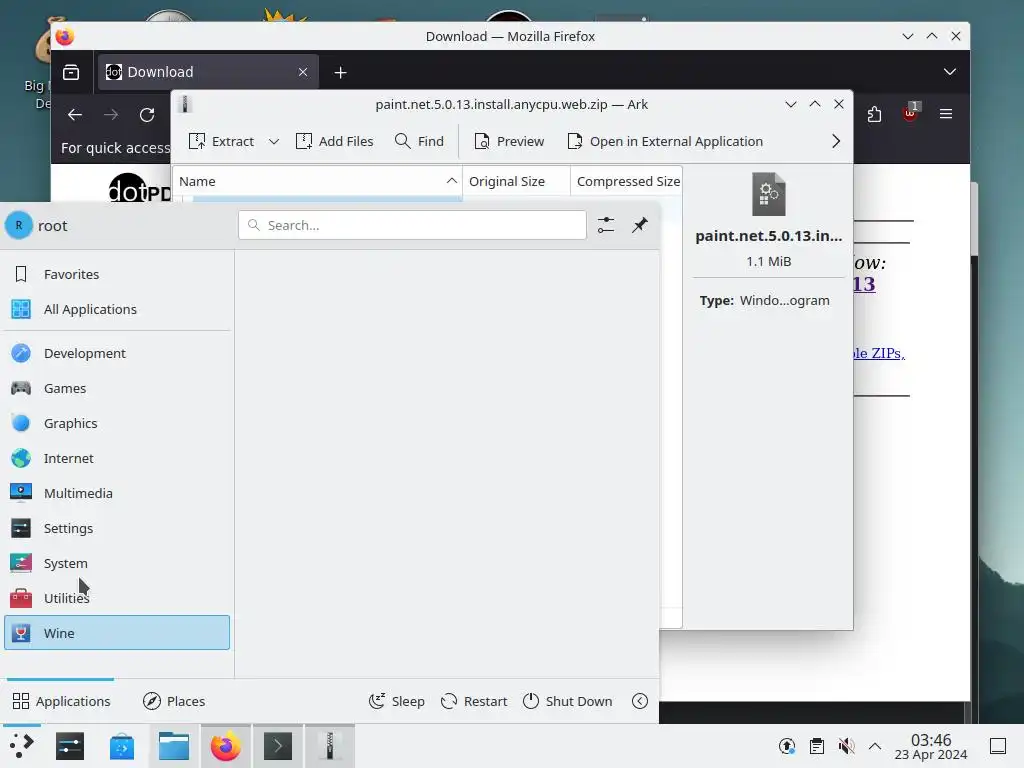Viewport: 1024px width, 768px height.
Task: Open launcher configure sliders icon
Action: [x=606, y=225]
